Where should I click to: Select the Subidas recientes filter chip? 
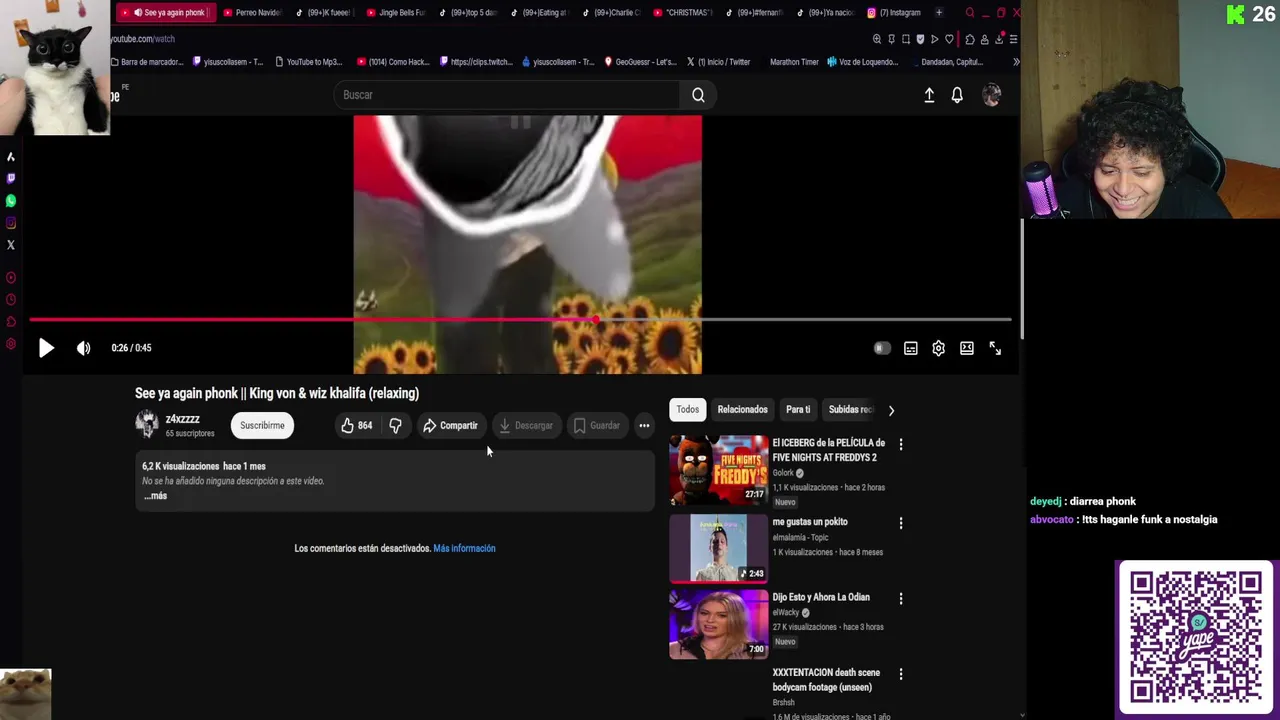(x=850, y=410)
